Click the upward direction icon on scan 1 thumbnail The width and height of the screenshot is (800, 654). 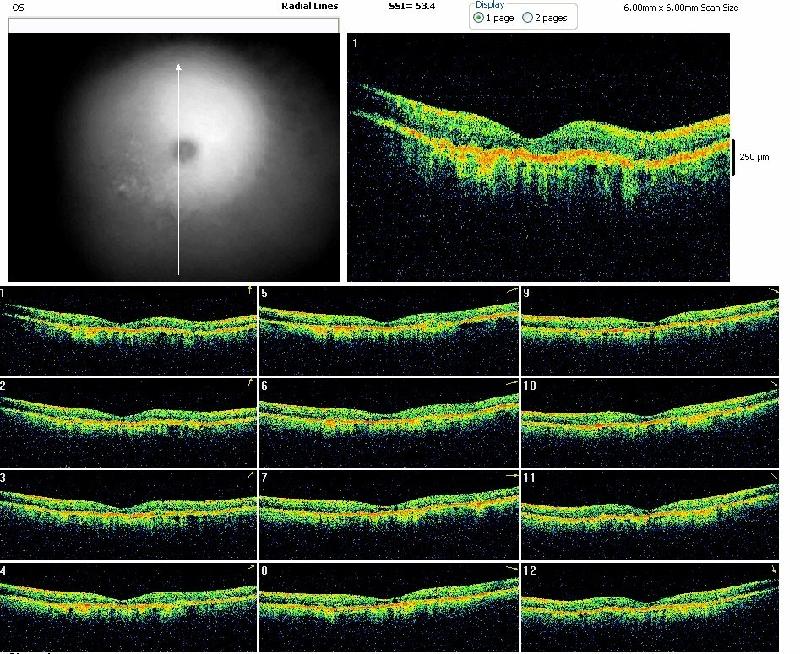249,291
